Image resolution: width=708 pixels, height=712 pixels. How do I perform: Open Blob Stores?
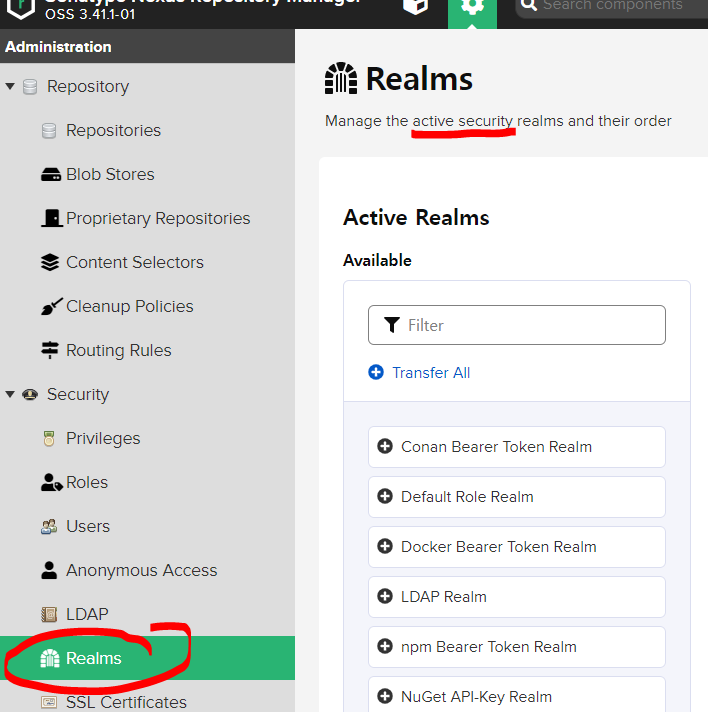tap(110, 174)
